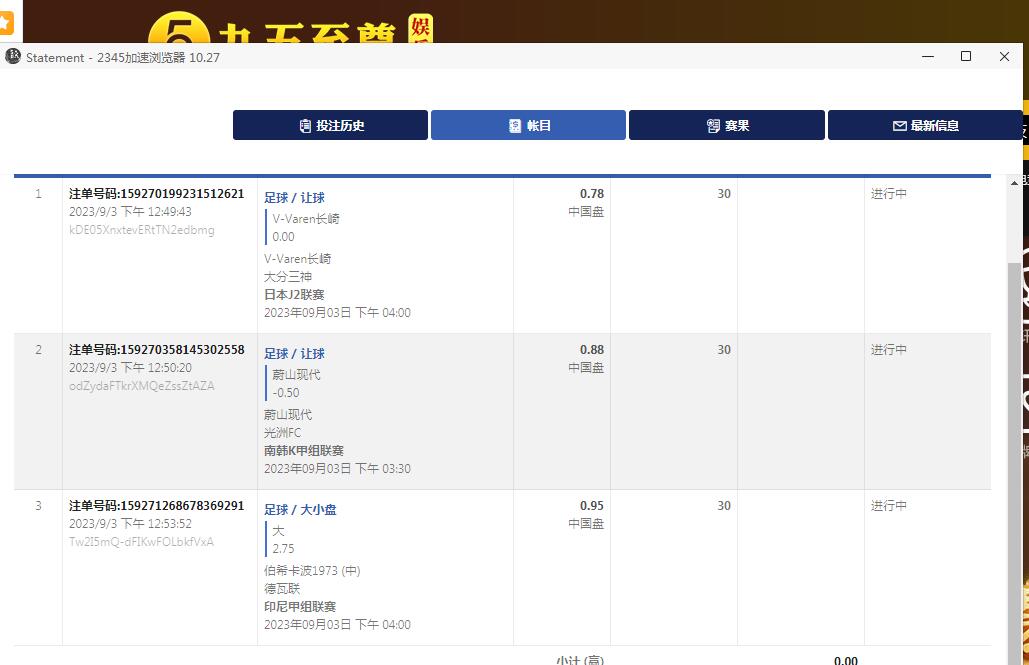Click the 日本J2联赛 league name

(x=294, y=295)
